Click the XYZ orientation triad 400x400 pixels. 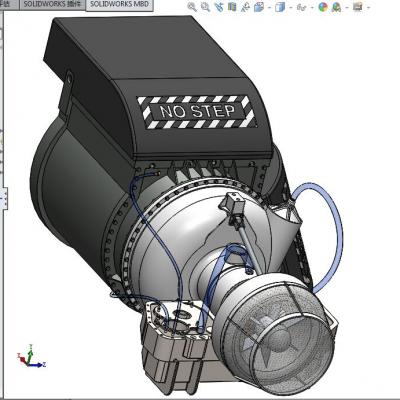pyautogui.click(x=30, y=356)
